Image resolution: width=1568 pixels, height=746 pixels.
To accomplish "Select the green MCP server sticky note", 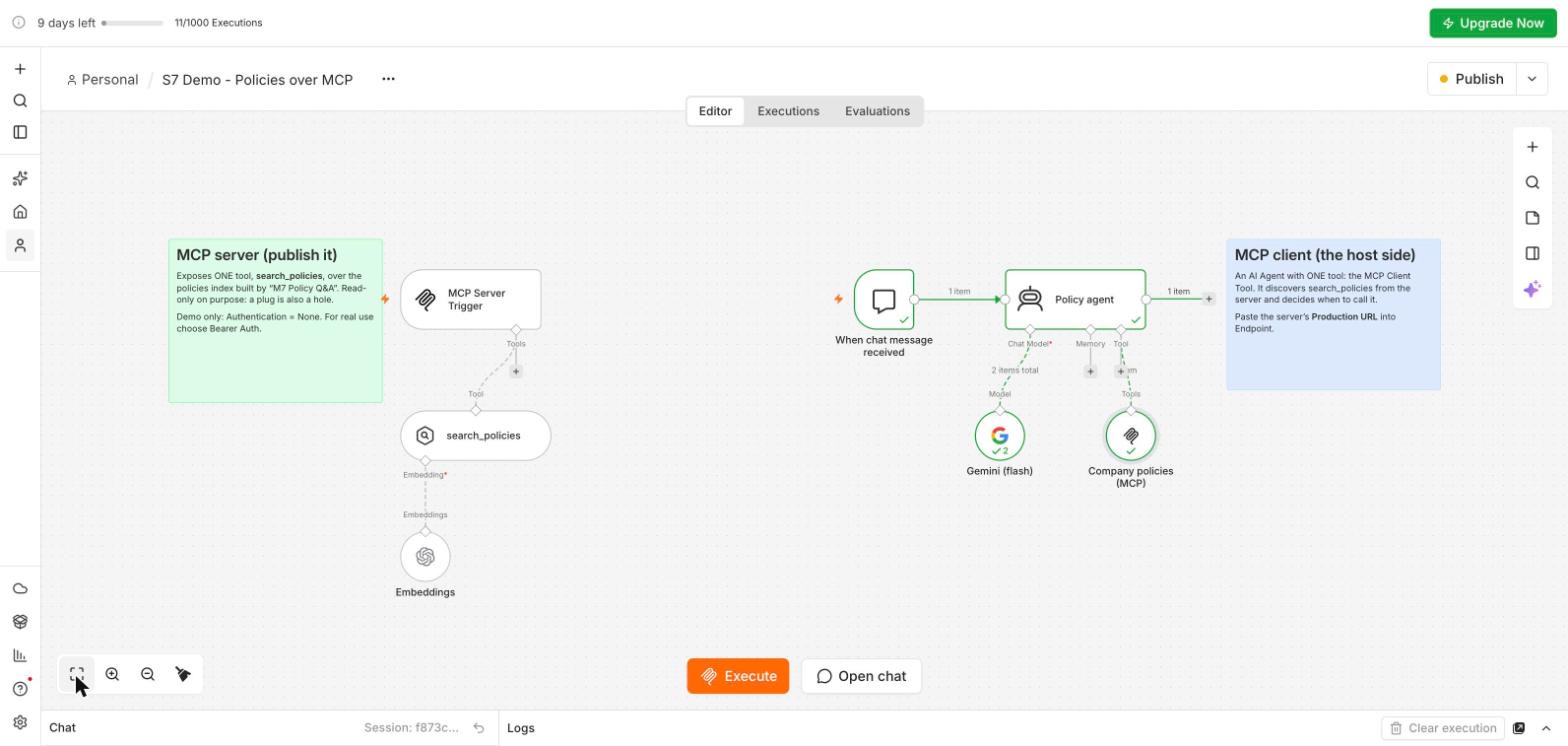I will (275, 321).
